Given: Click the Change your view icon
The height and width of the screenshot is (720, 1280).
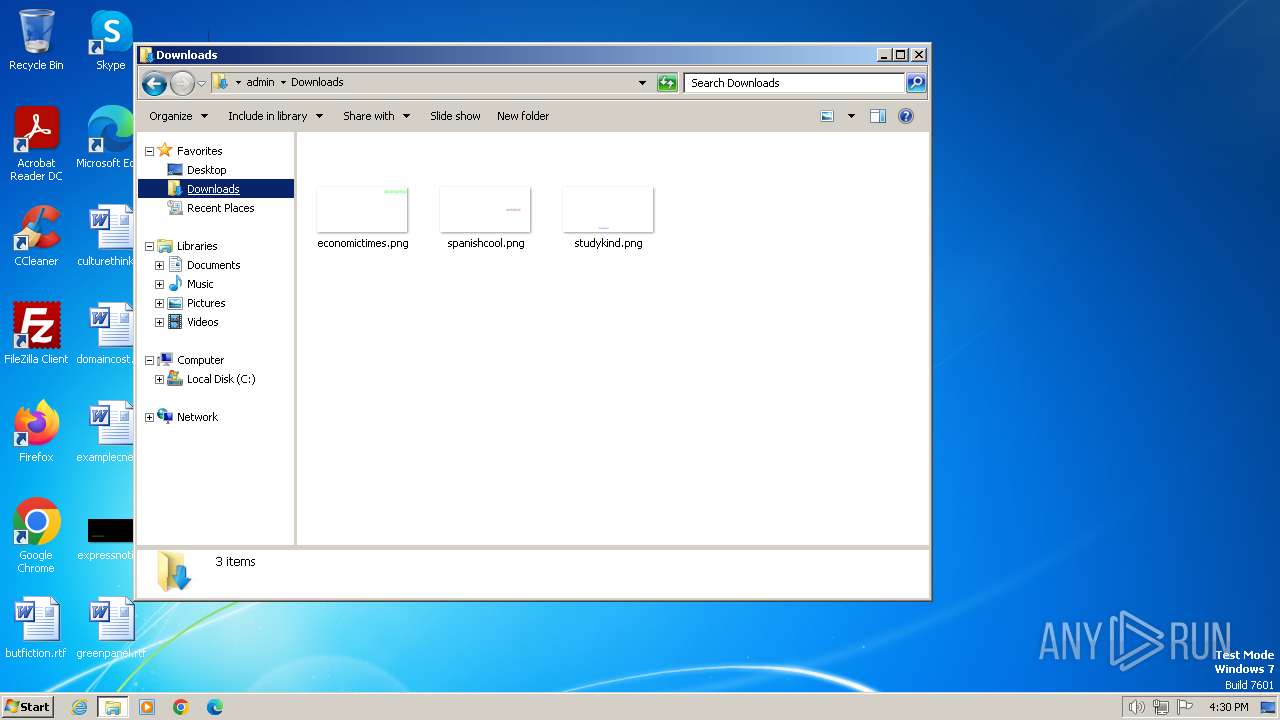Looking at the screenshot, I should (x=827, y=116).
